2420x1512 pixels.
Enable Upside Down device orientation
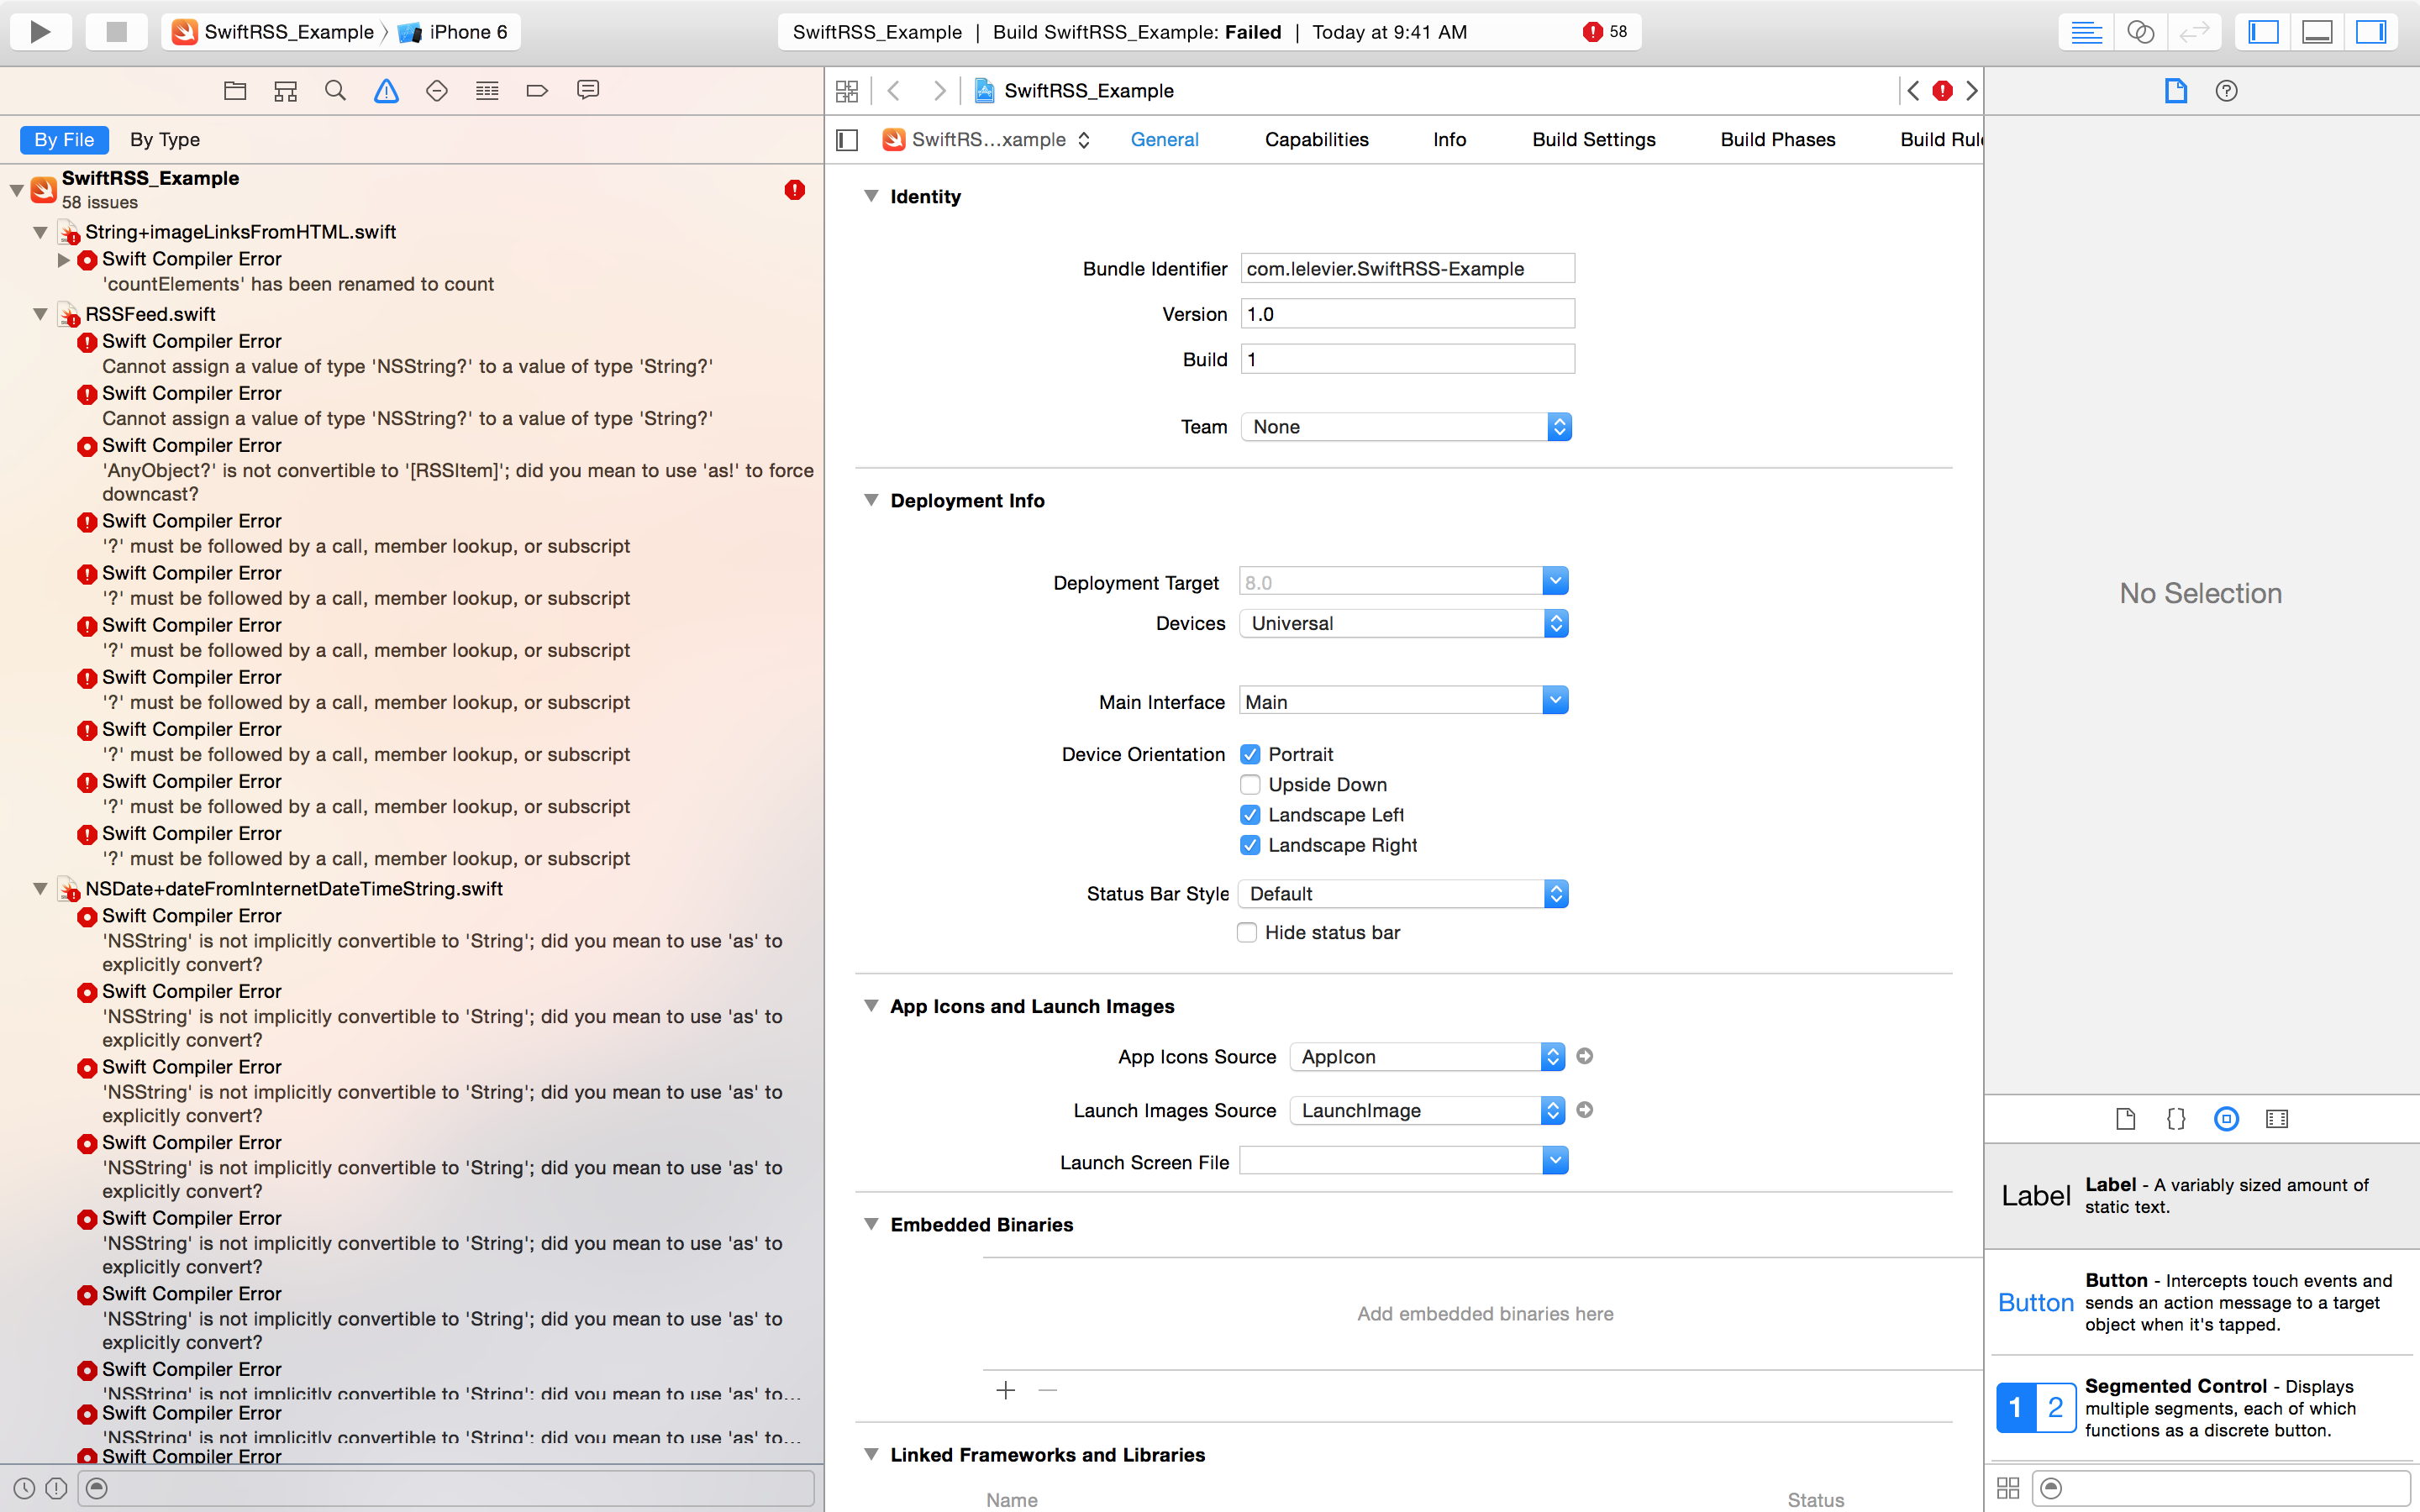[1249, 784]
